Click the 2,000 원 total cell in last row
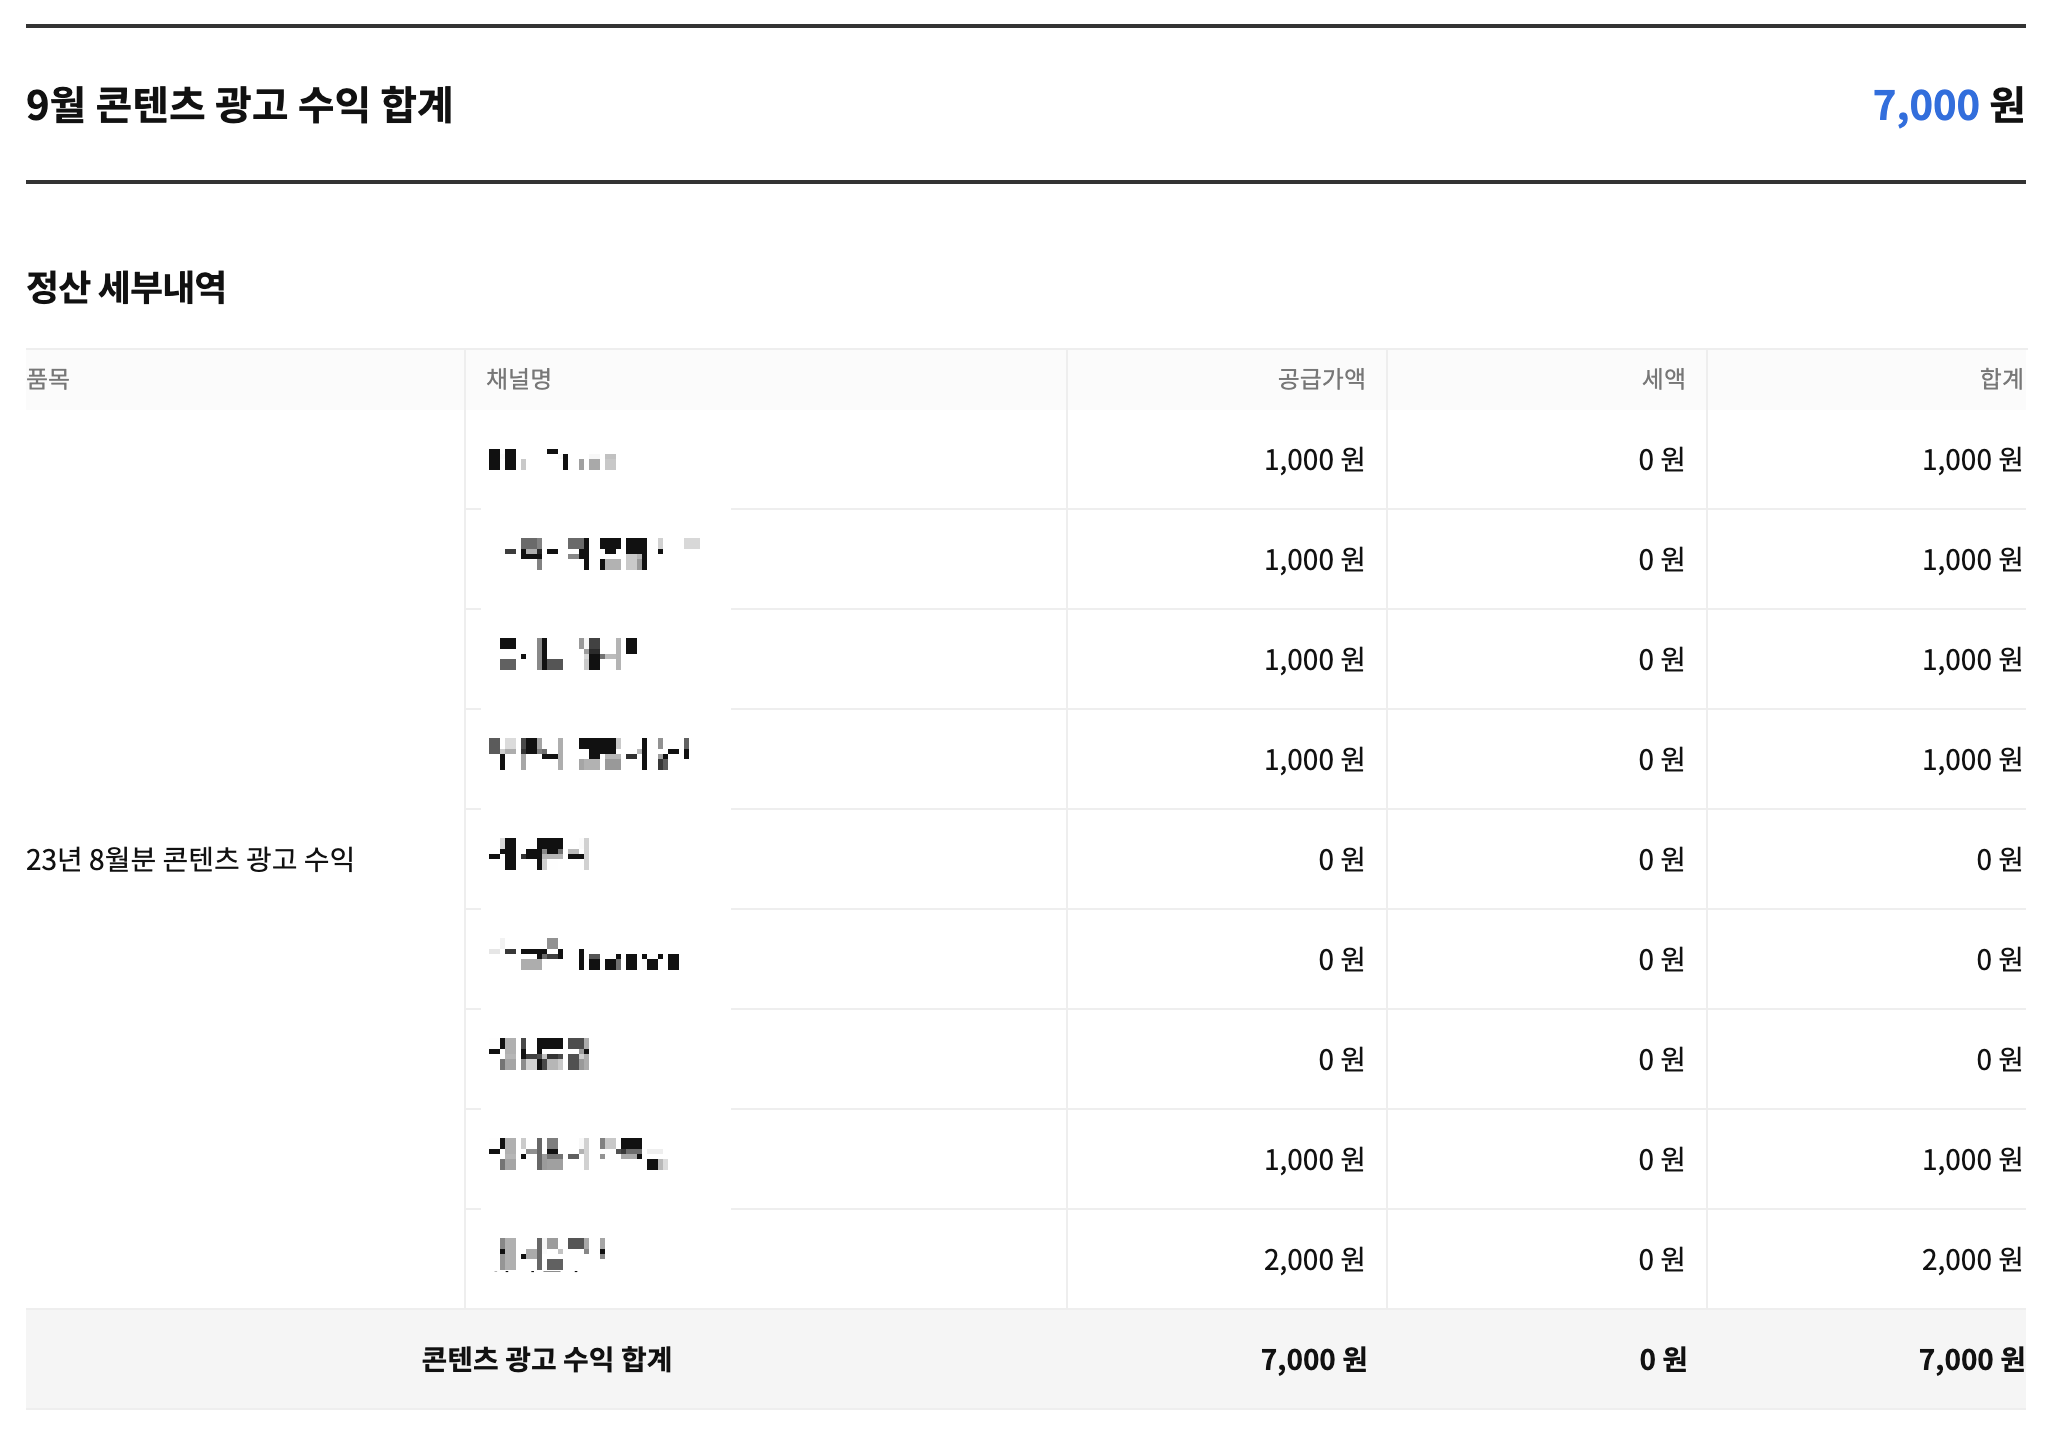 coord(1971,1259)
